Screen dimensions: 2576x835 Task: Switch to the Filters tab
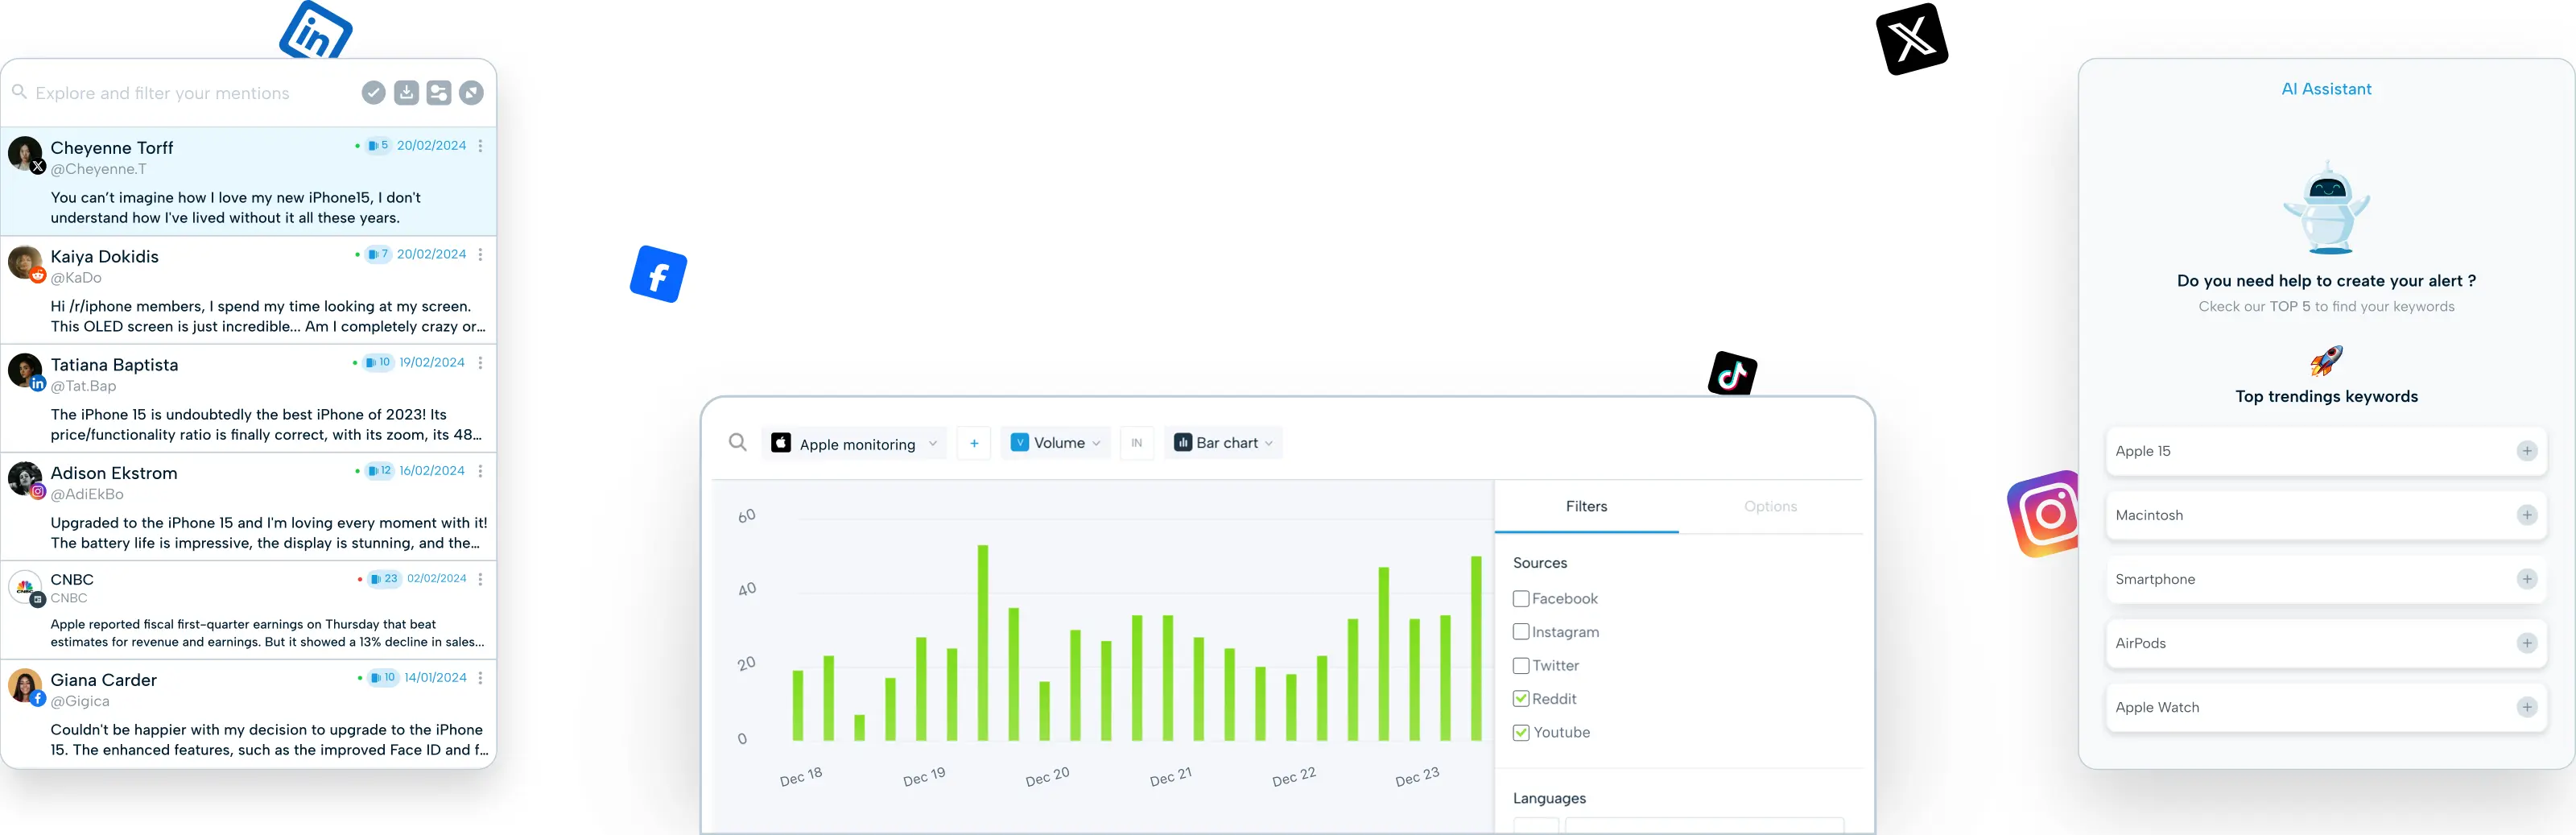(x=1586, y=507)
